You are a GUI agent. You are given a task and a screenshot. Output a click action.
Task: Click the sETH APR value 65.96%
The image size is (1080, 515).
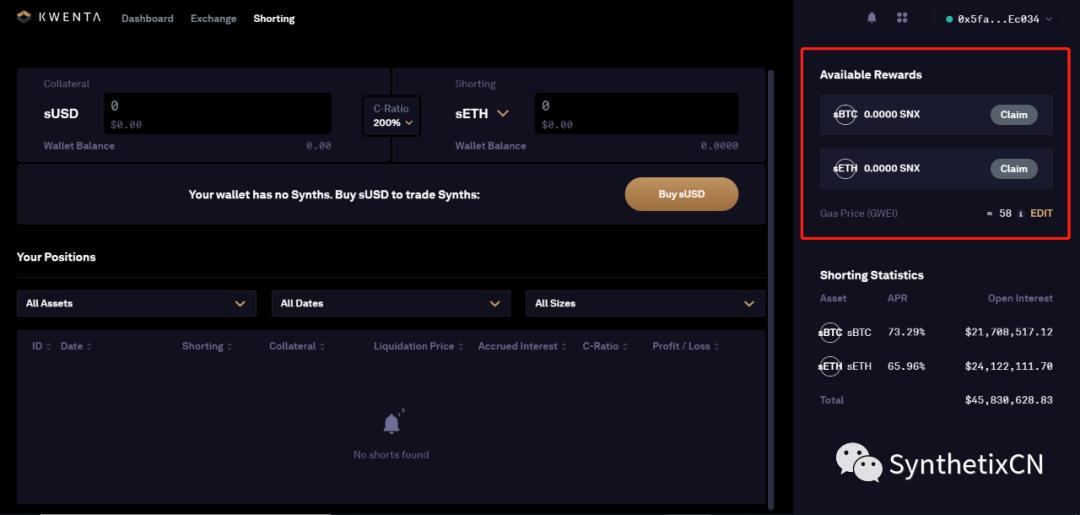click(906, 366)
